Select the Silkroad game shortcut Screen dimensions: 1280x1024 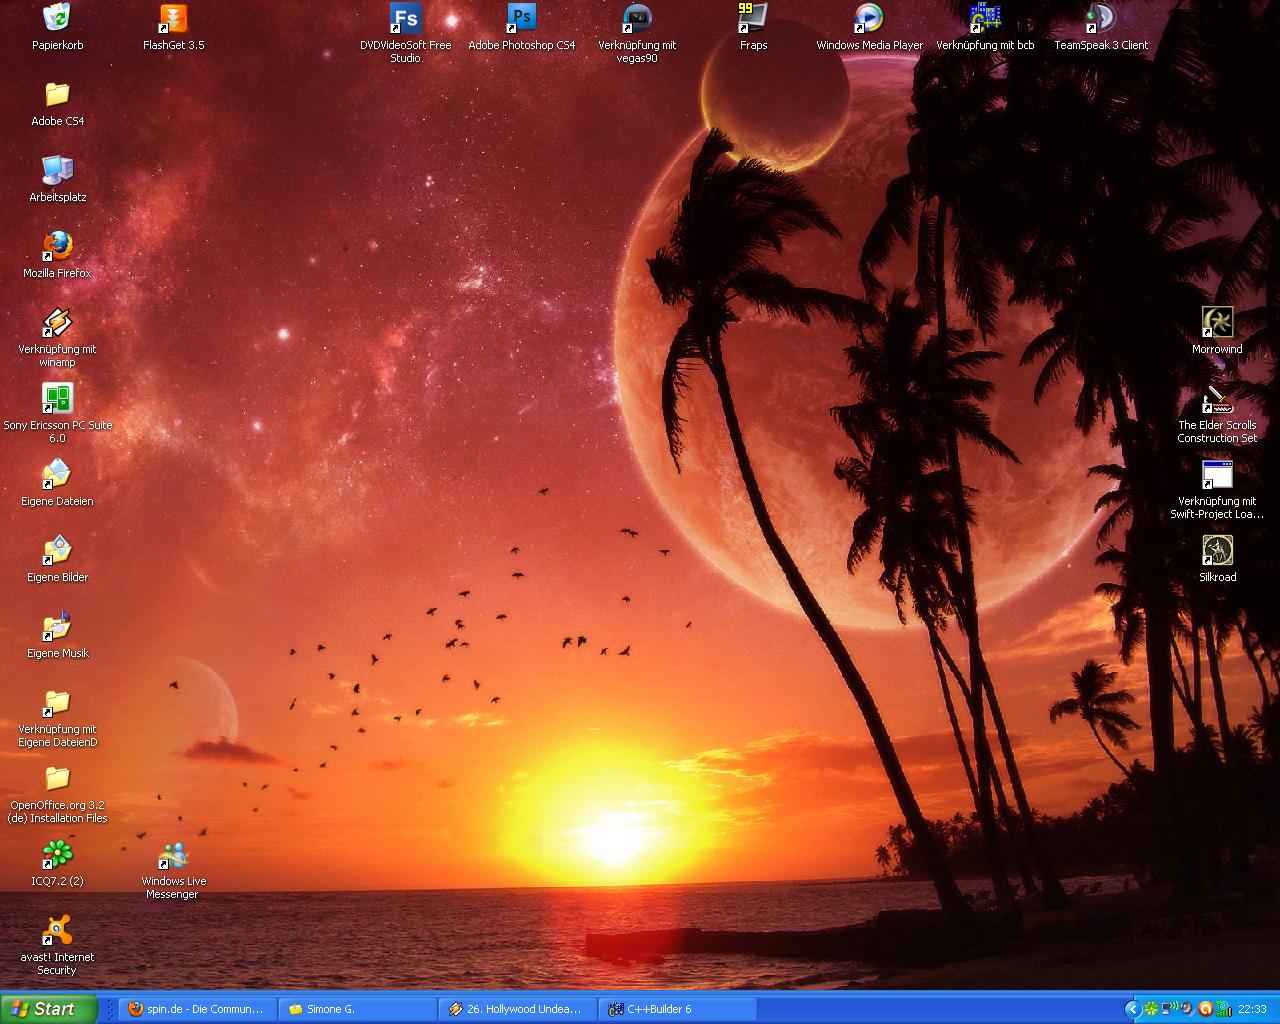coord(1217,551)
